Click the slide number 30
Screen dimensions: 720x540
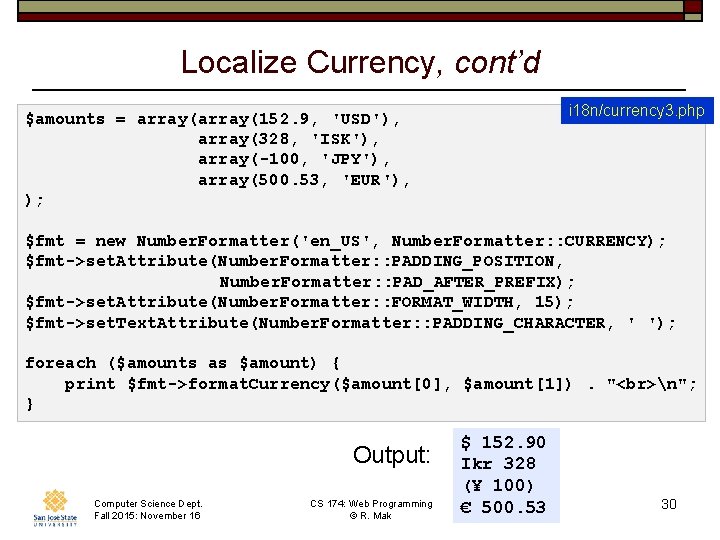coord(669,504)
